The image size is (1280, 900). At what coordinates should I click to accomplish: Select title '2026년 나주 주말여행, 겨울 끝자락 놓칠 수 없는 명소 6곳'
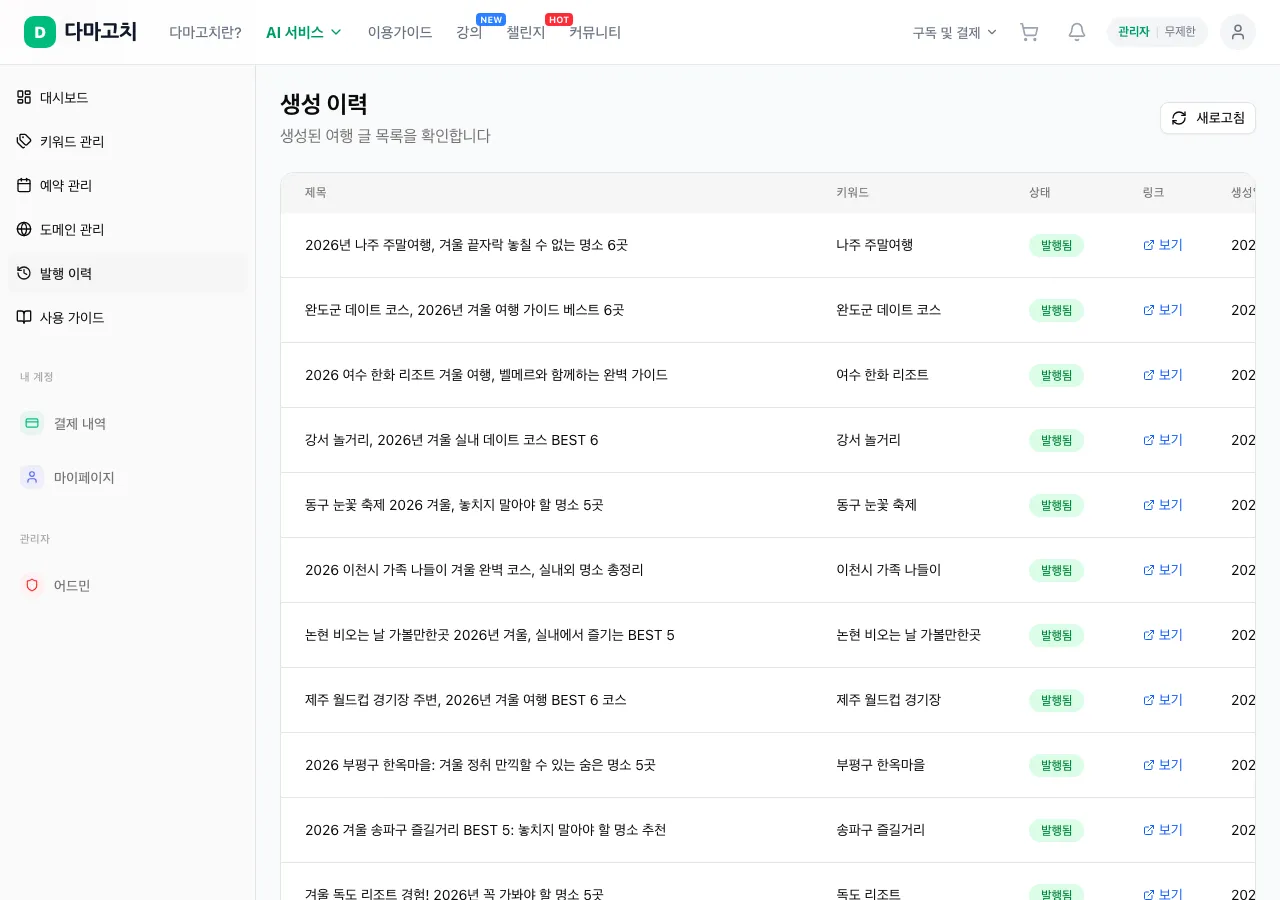[466, 245]
